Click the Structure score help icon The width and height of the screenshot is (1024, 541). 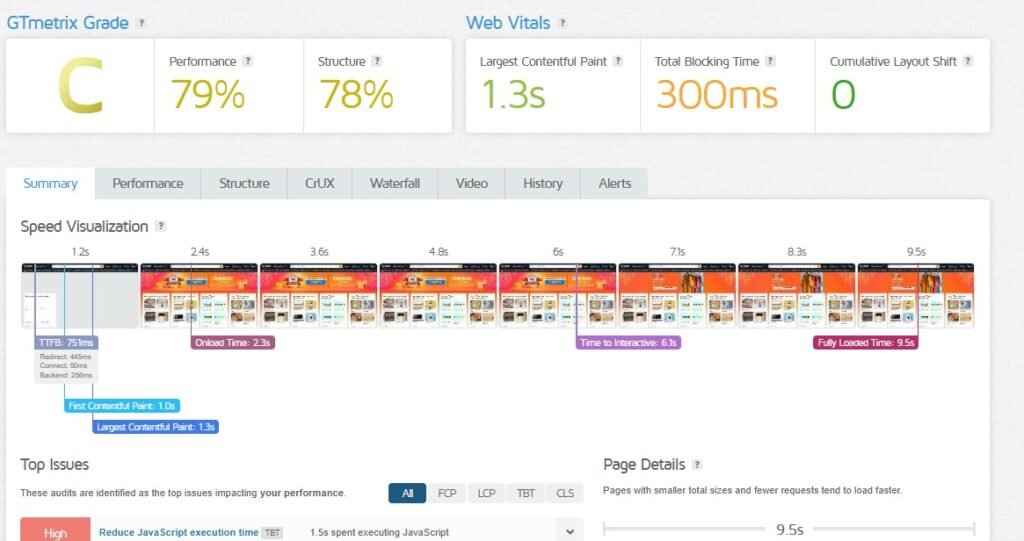[377, 61]
